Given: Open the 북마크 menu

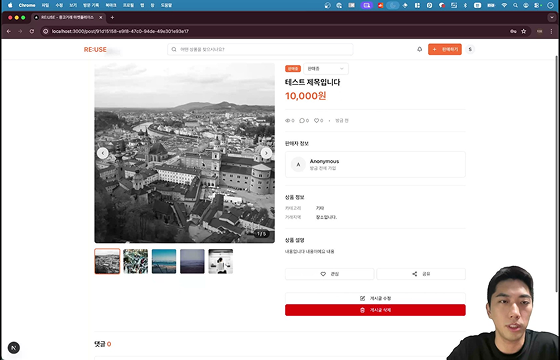Looking at the screenshot, I should [111, 5].
